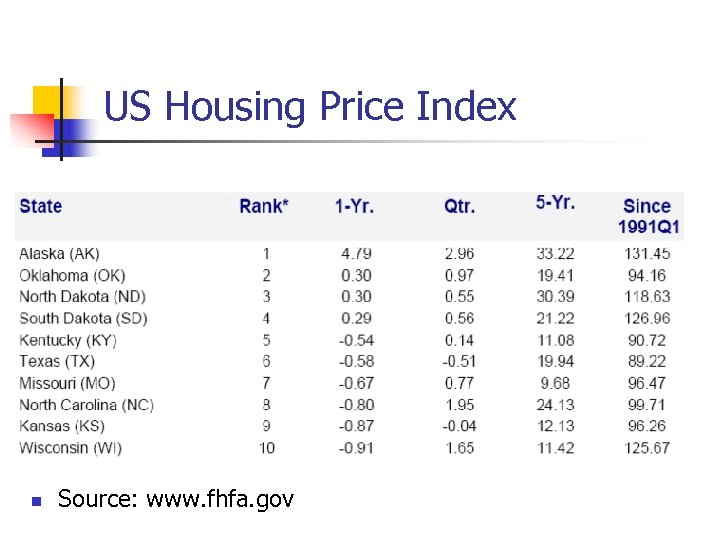Select the 5-Yr. column header

555,202
